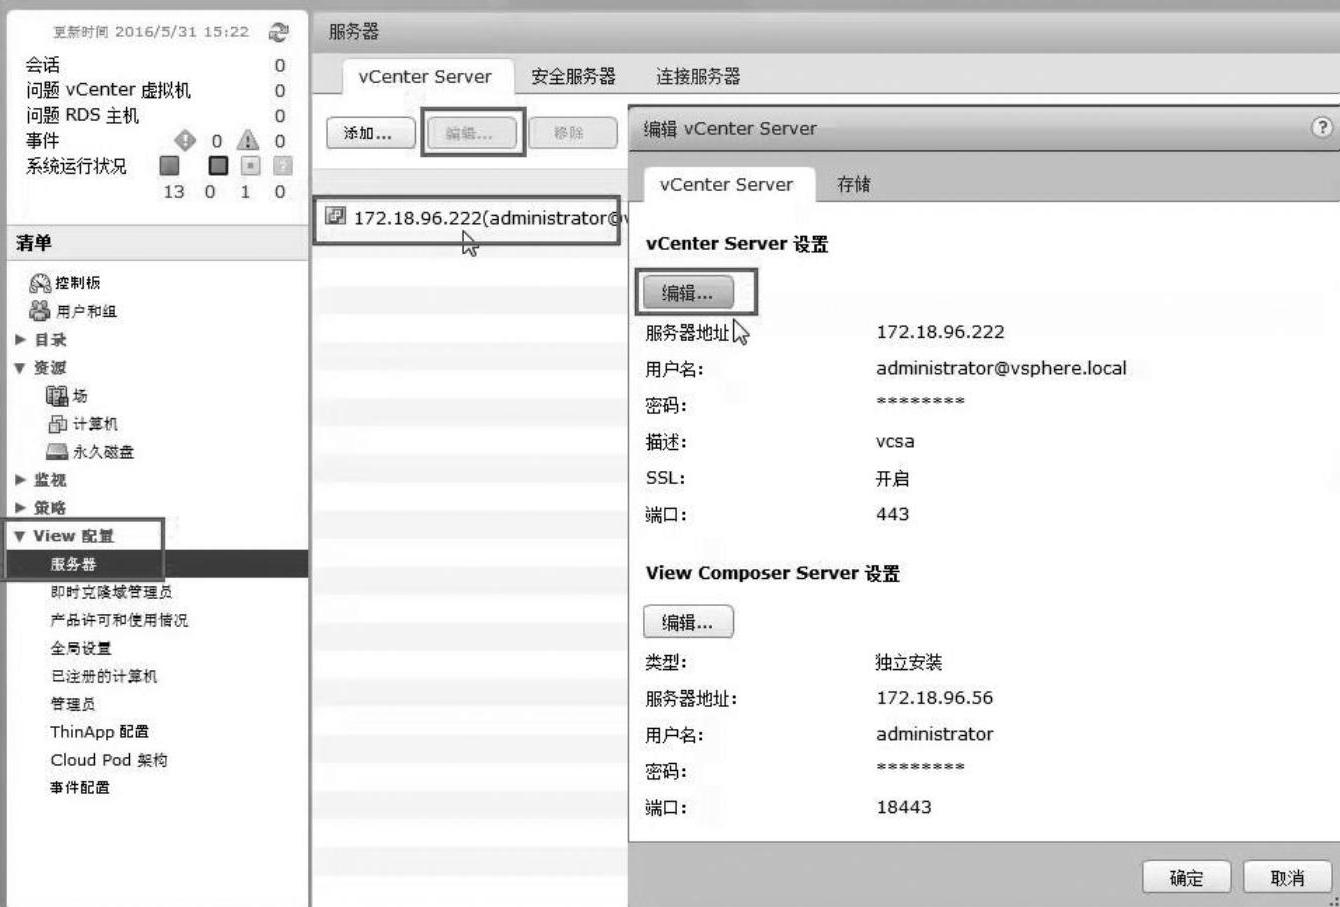Click the second system health status square
The width and height of the screenshot is (1340, 907).
217,165
